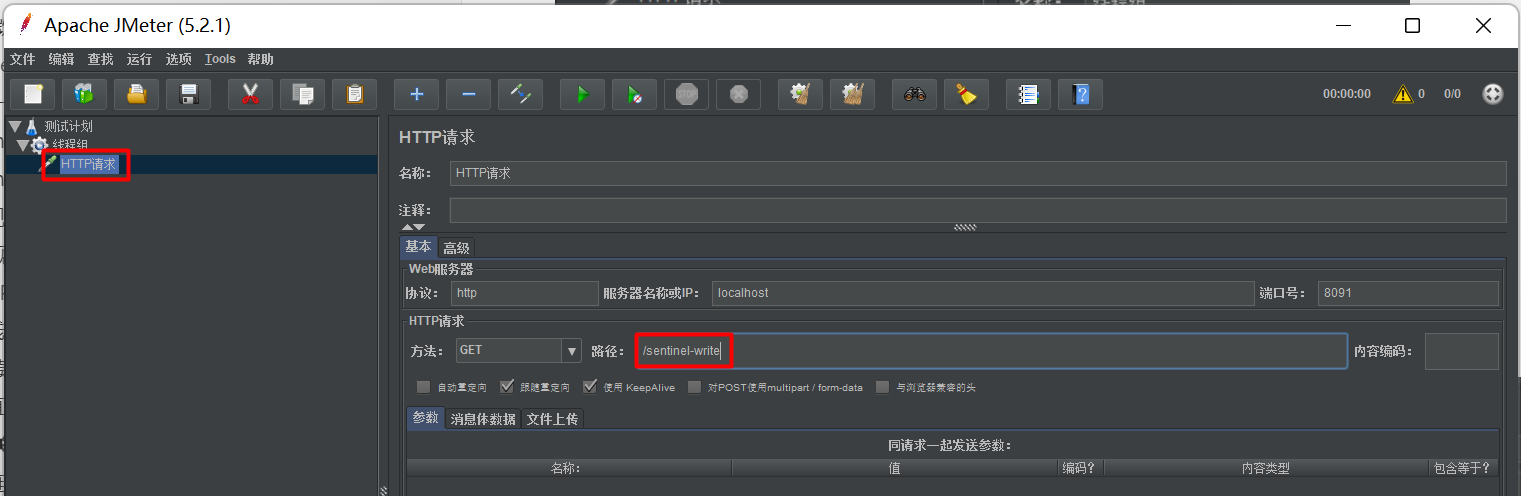
Task: Click the 内容编码 field
Action: tap(1462, 351)
